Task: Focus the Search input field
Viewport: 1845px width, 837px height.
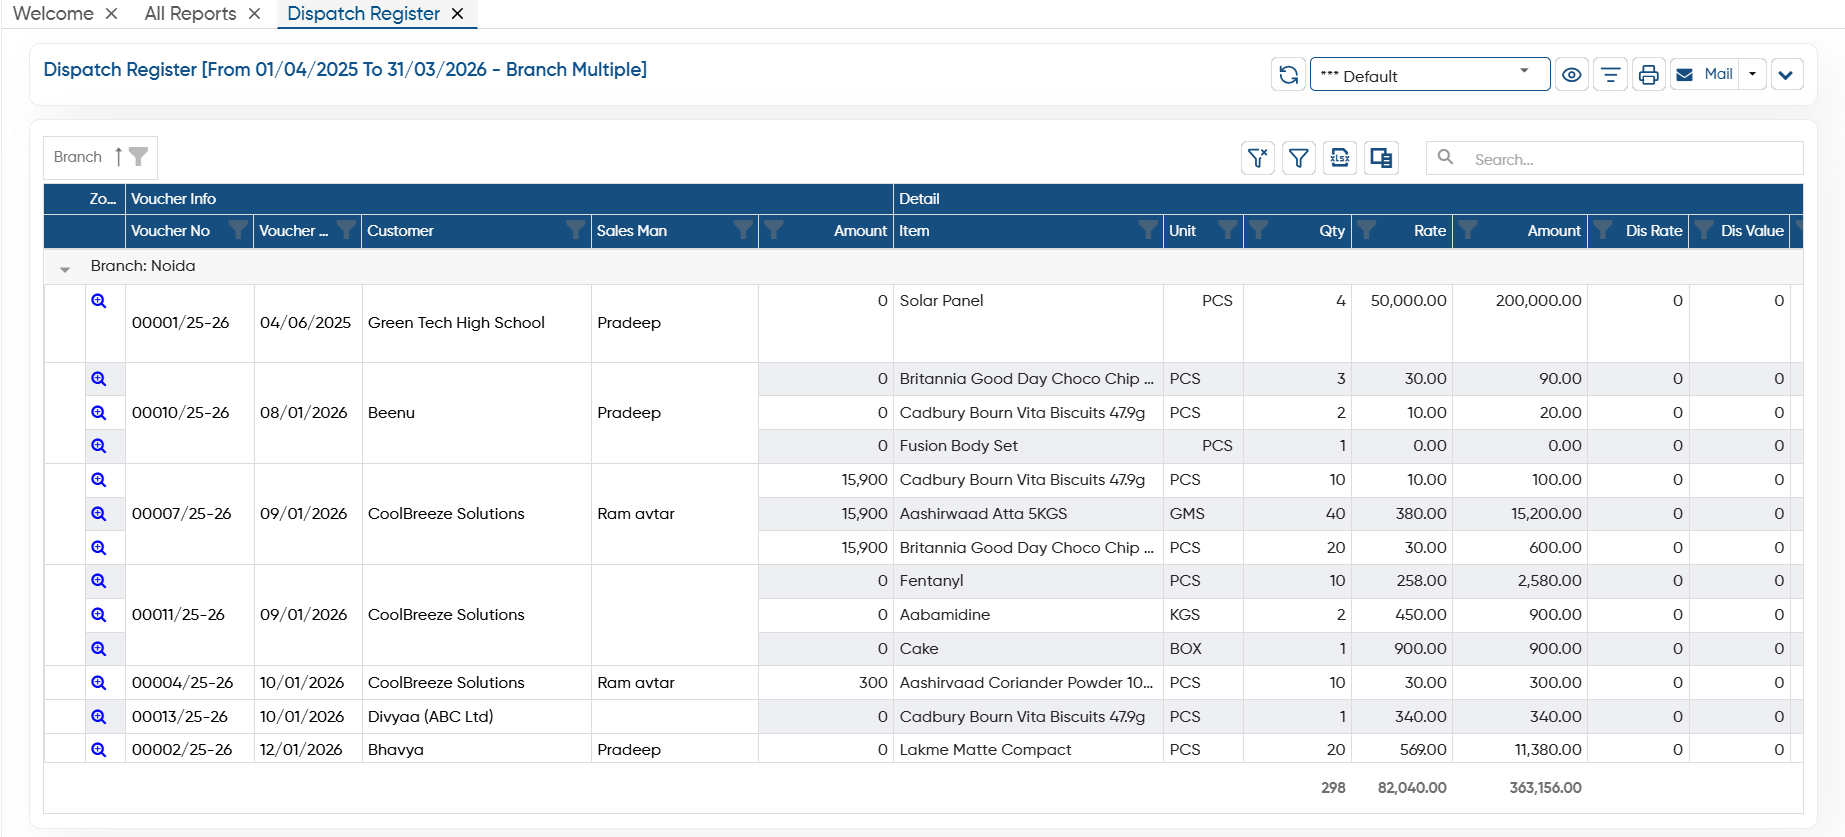Action: tap(1615, 158)
